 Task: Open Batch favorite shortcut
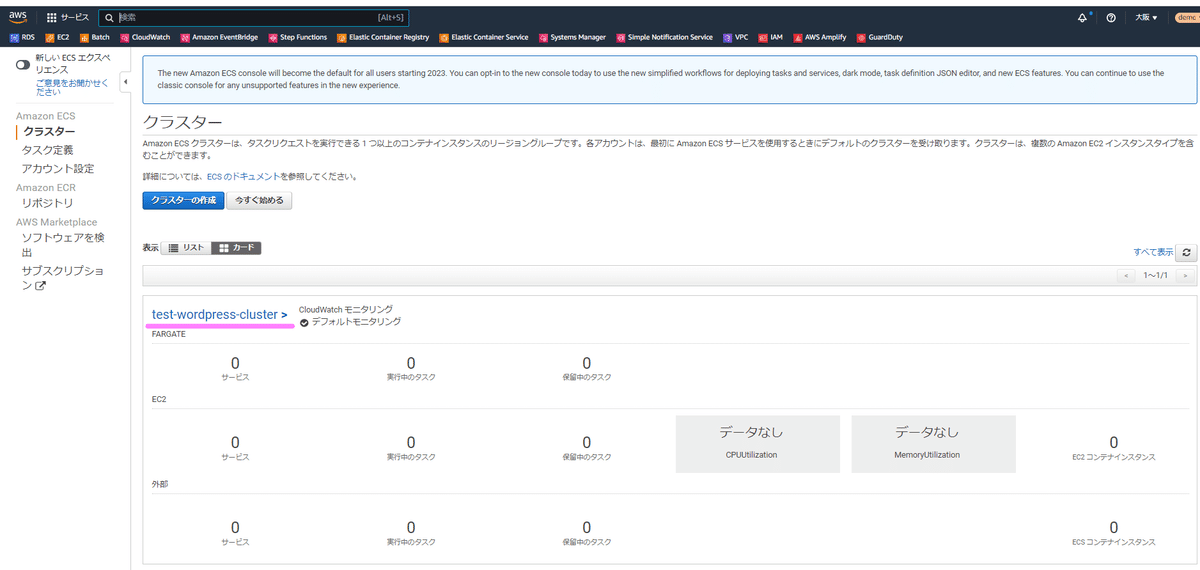[x=94, y=37]
